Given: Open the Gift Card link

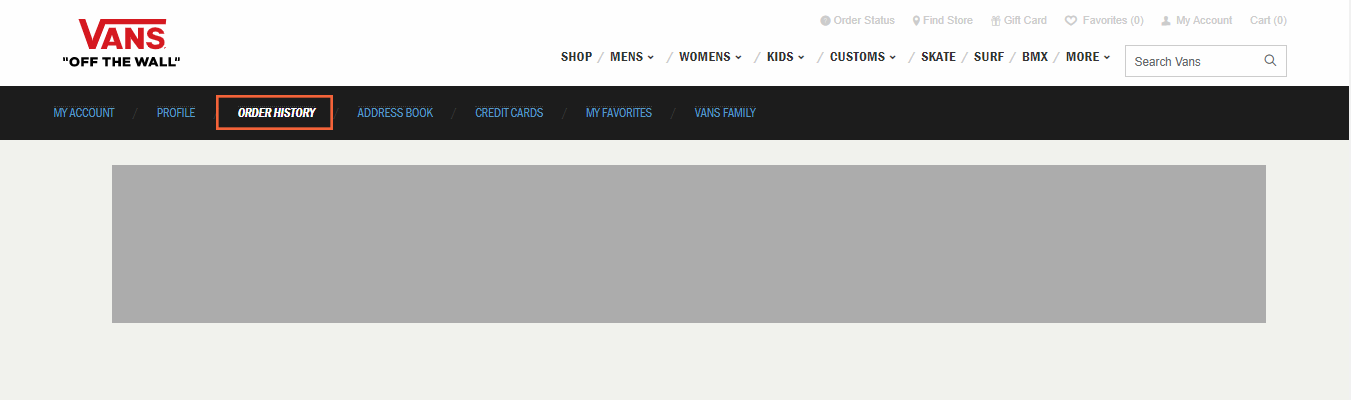Looking at the screenshot, I should pos(1018,20).
